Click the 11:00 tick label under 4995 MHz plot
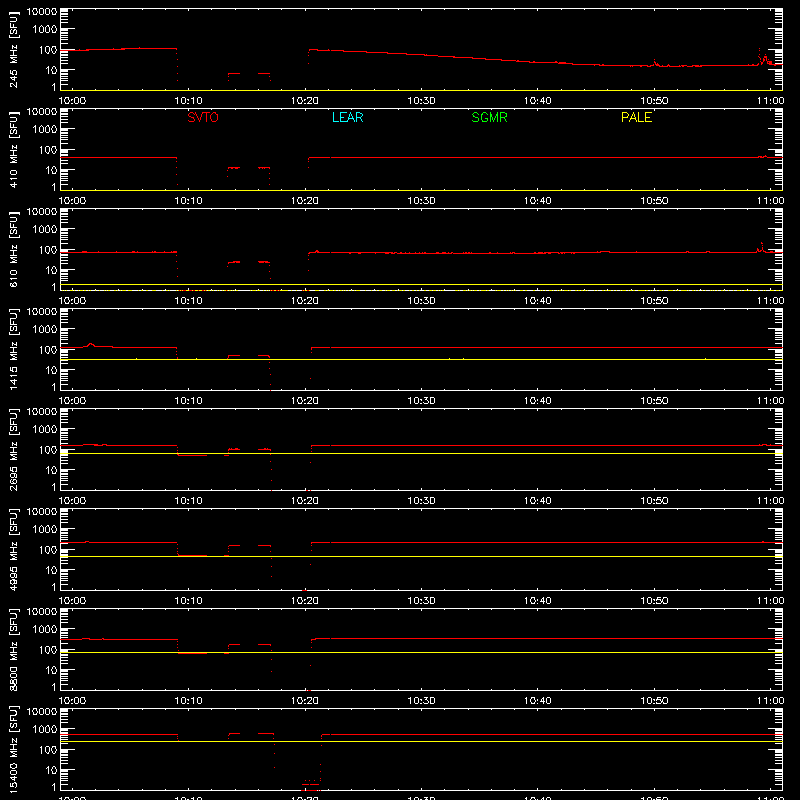800x800 pixels. tap(770, 601)
